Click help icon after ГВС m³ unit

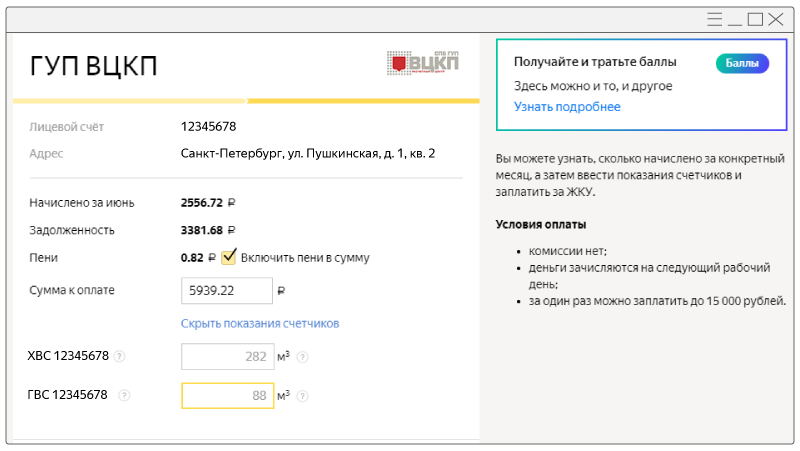(x=303, y=396)
